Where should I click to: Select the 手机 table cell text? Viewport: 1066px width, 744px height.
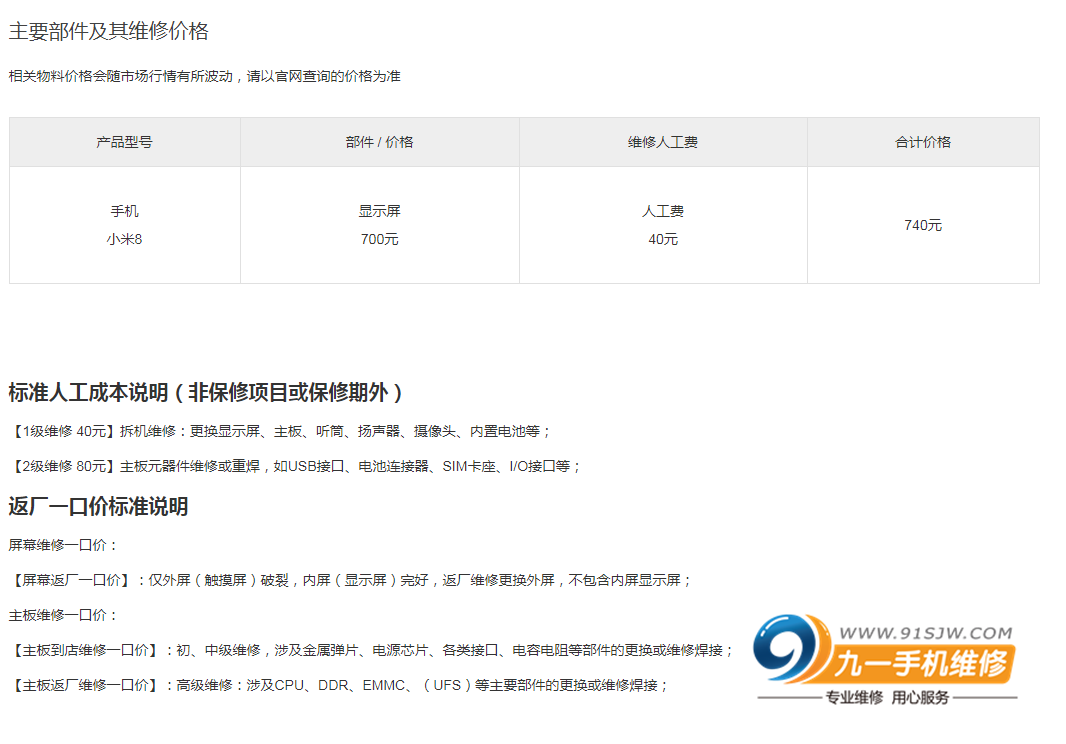[124, 212]
